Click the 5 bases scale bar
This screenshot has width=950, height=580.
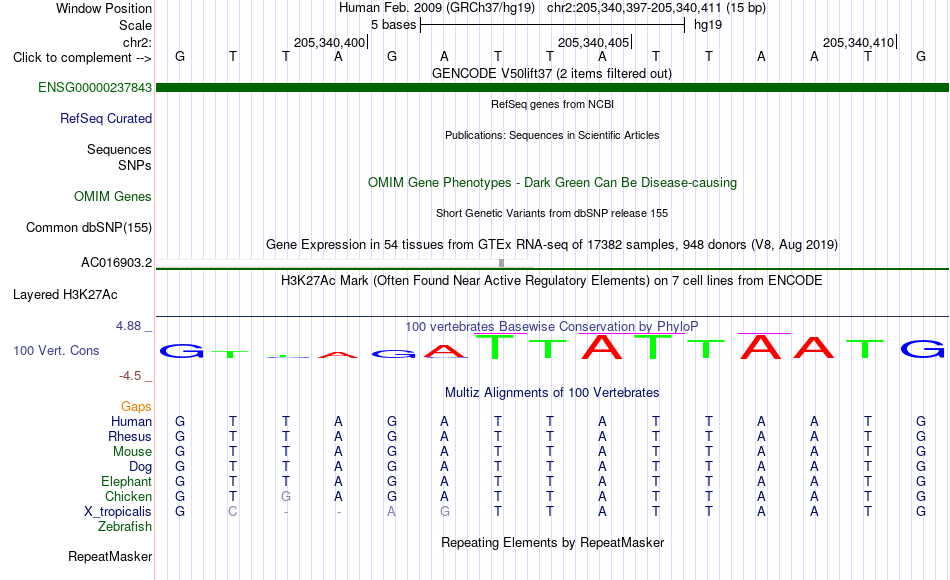[552, 25]
